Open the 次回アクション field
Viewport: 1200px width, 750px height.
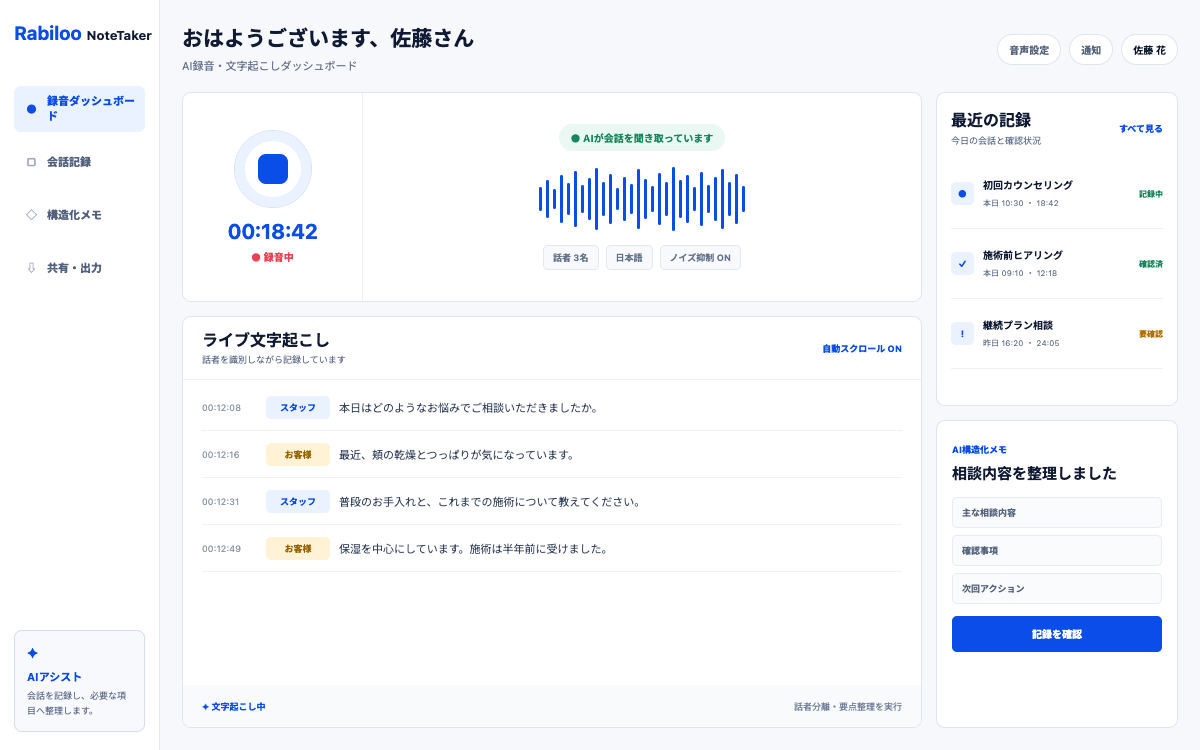pos(1057,588)
